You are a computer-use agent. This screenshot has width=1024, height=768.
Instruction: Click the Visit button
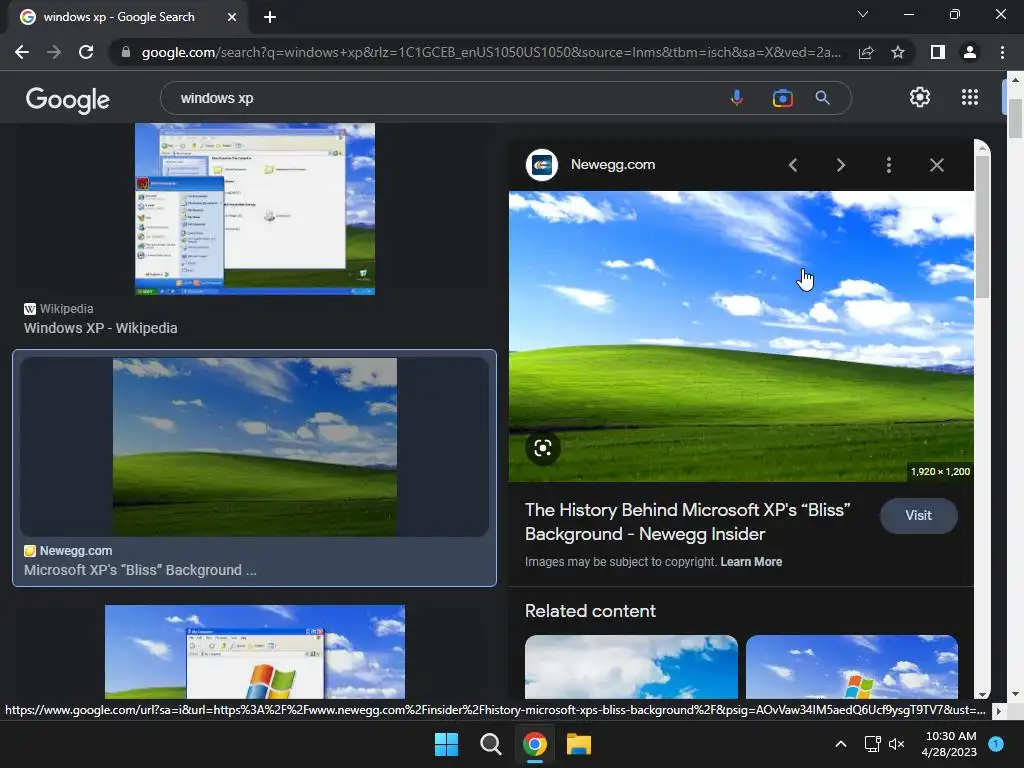coord(918,515)
